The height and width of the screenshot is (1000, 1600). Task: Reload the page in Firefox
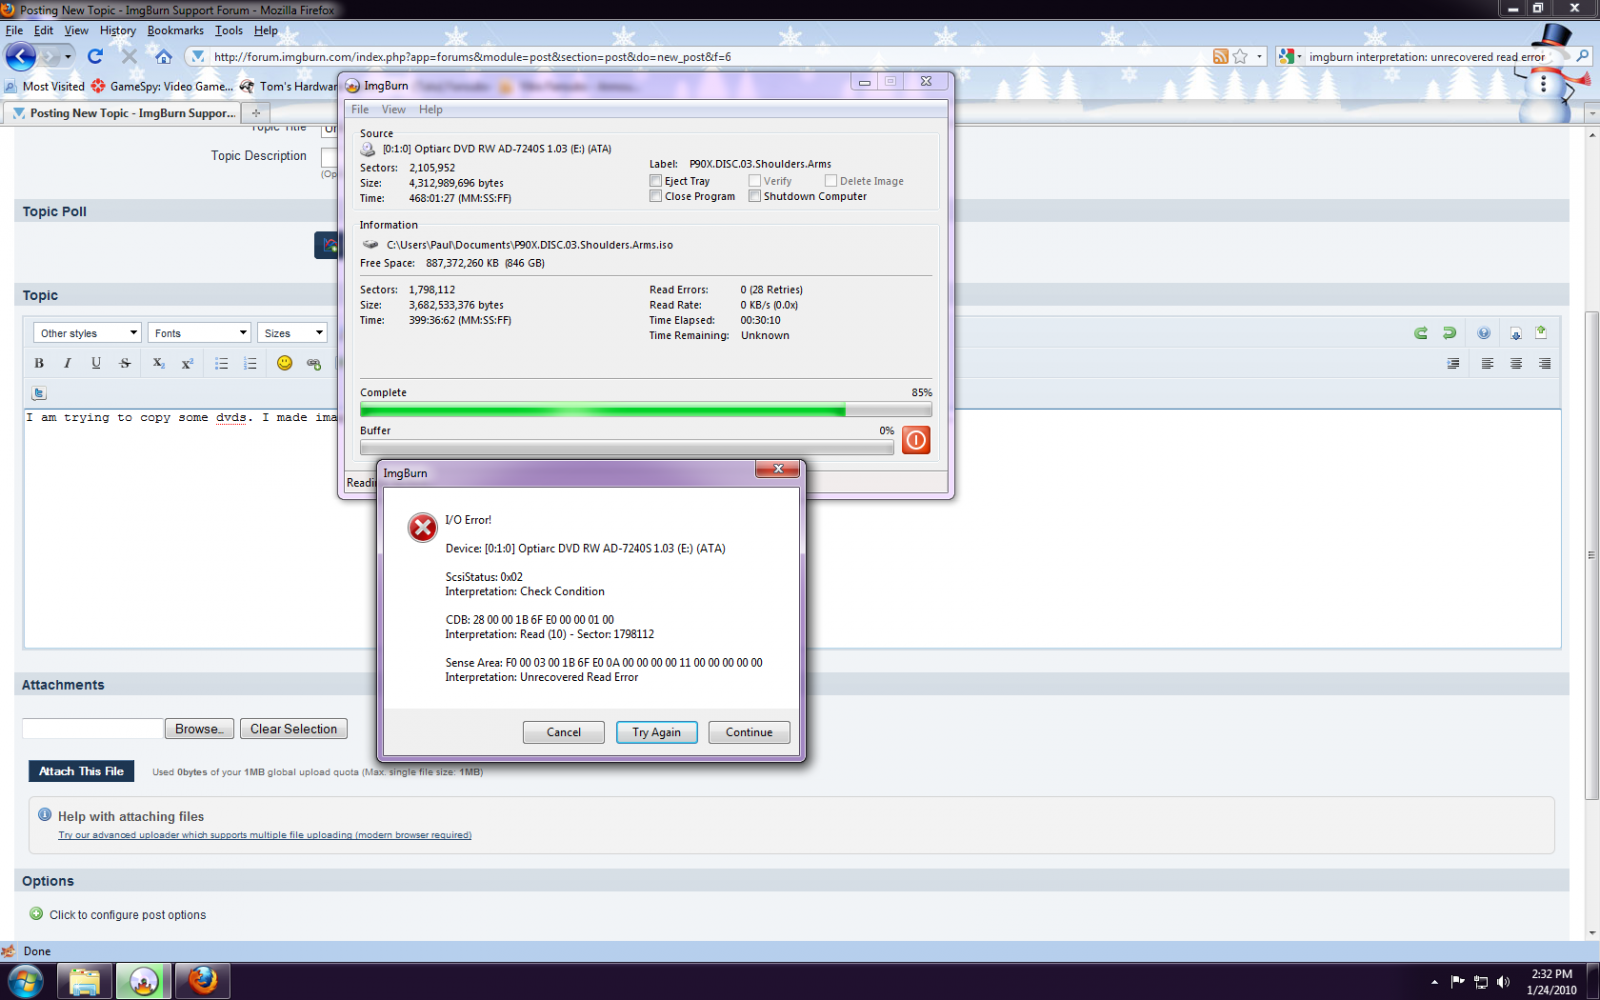coord(95,56)
